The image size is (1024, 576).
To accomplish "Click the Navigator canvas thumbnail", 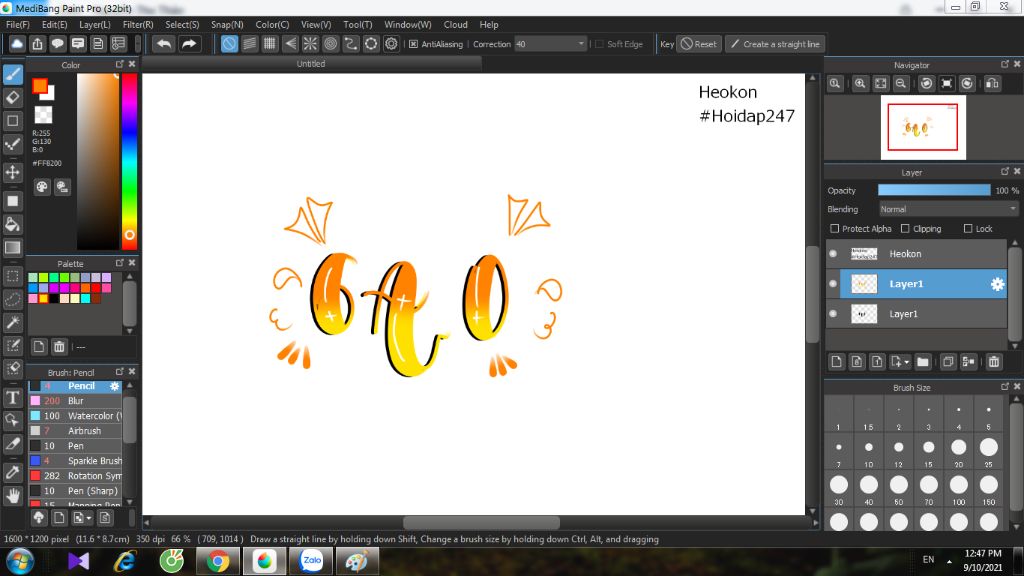I will point(923,127).
